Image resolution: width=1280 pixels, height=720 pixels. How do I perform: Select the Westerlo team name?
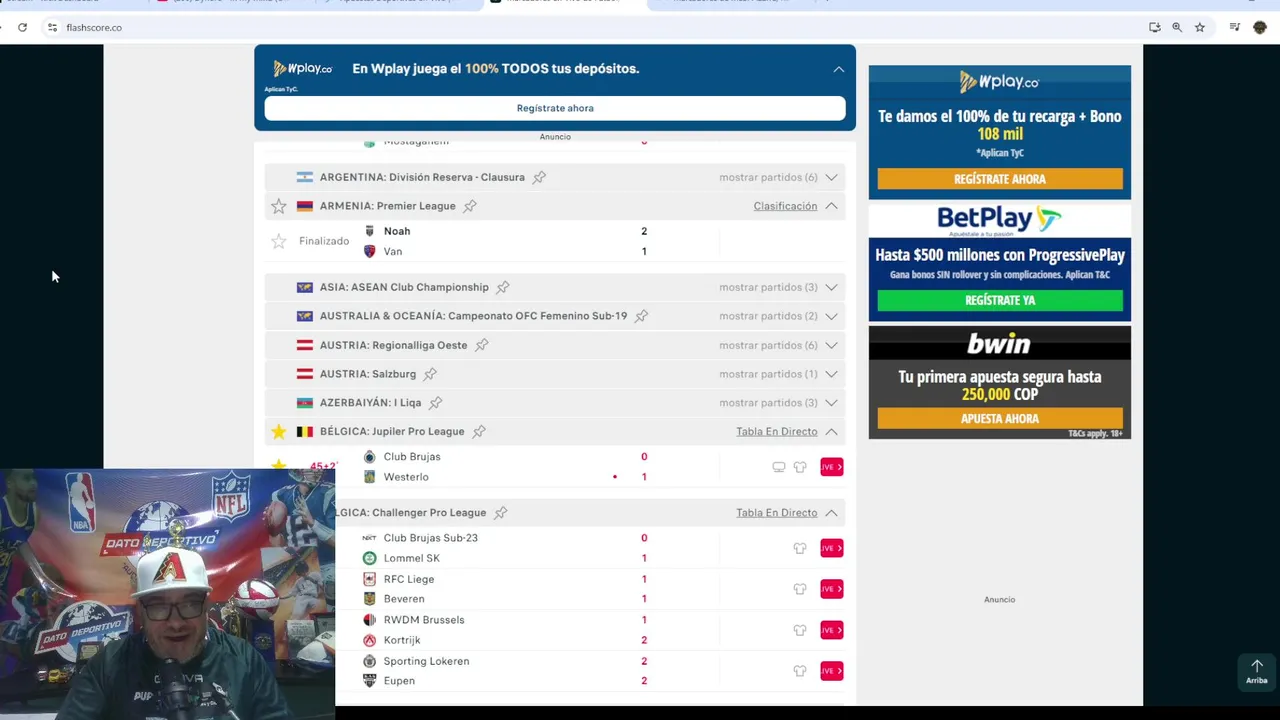click(406, 477)
